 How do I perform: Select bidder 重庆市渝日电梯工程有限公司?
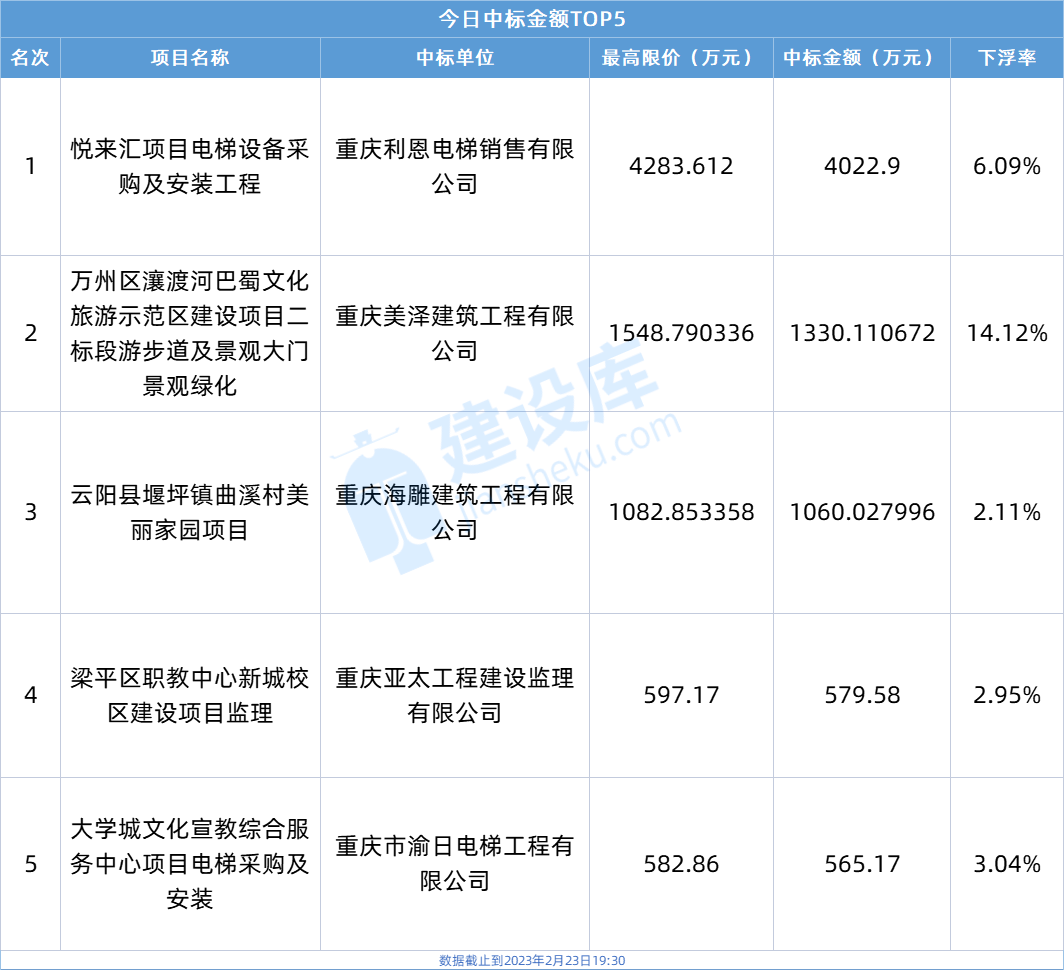pyautogui.click(x=455, y=864)
